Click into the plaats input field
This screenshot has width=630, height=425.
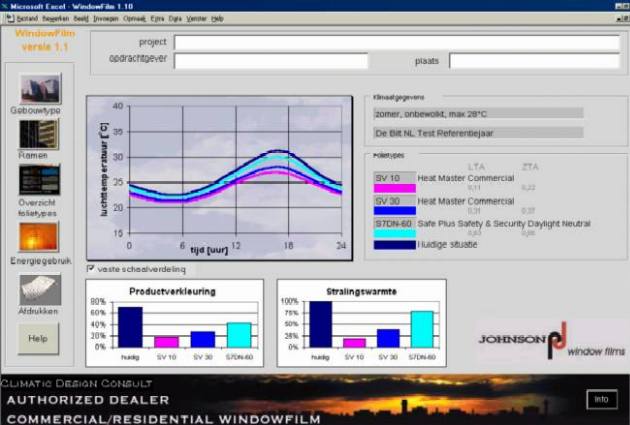(x=534, y=61)
